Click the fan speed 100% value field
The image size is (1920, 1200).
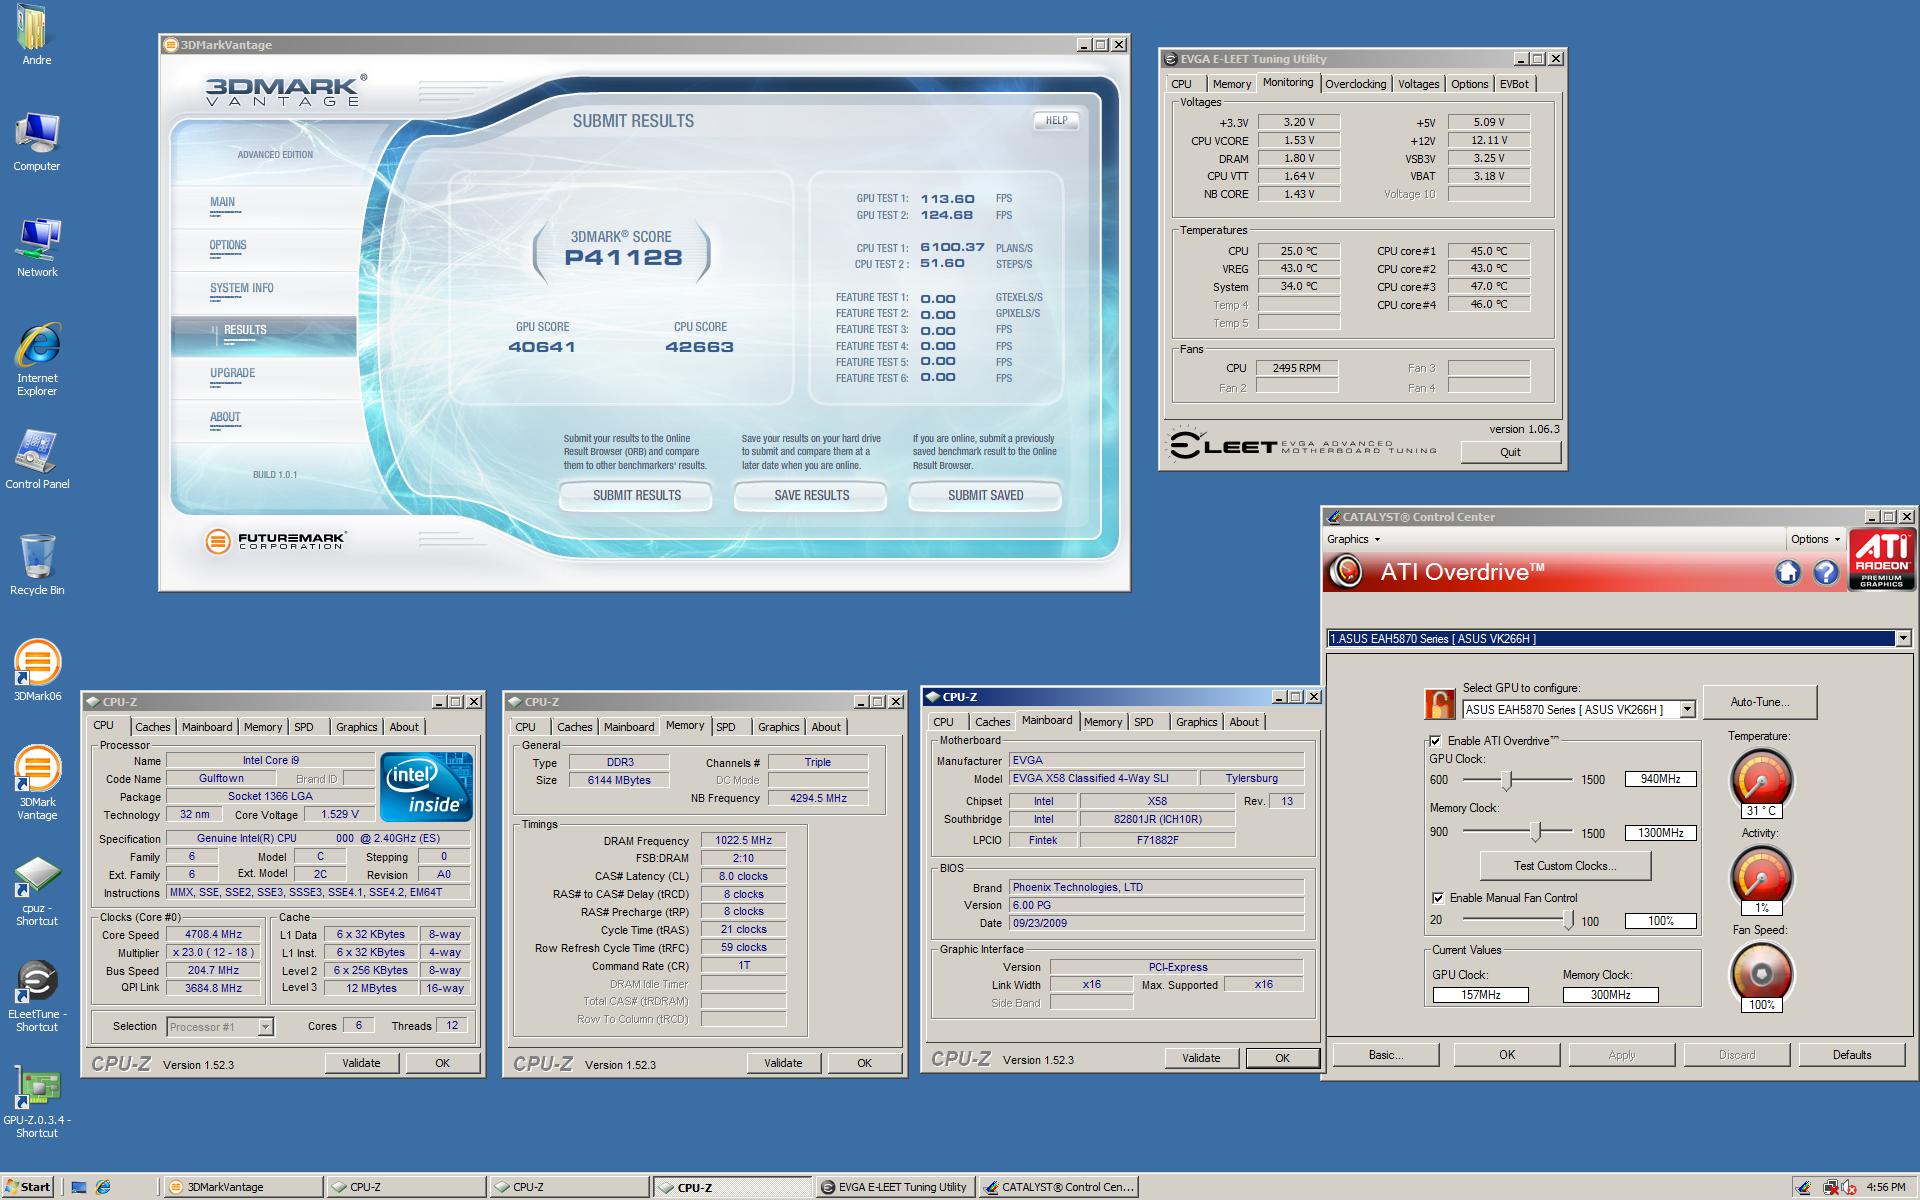tap(1660, 921)
